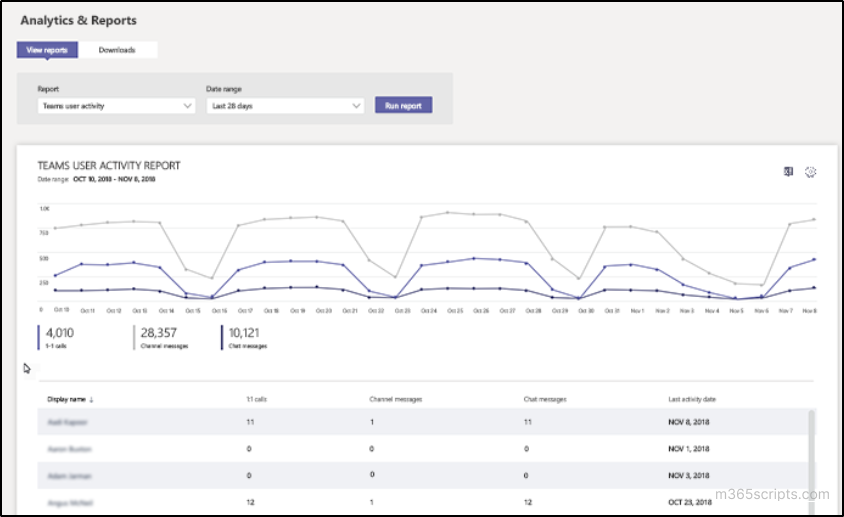Click the Display name sort arrow
844x517 pixels.
pos(92,400)
